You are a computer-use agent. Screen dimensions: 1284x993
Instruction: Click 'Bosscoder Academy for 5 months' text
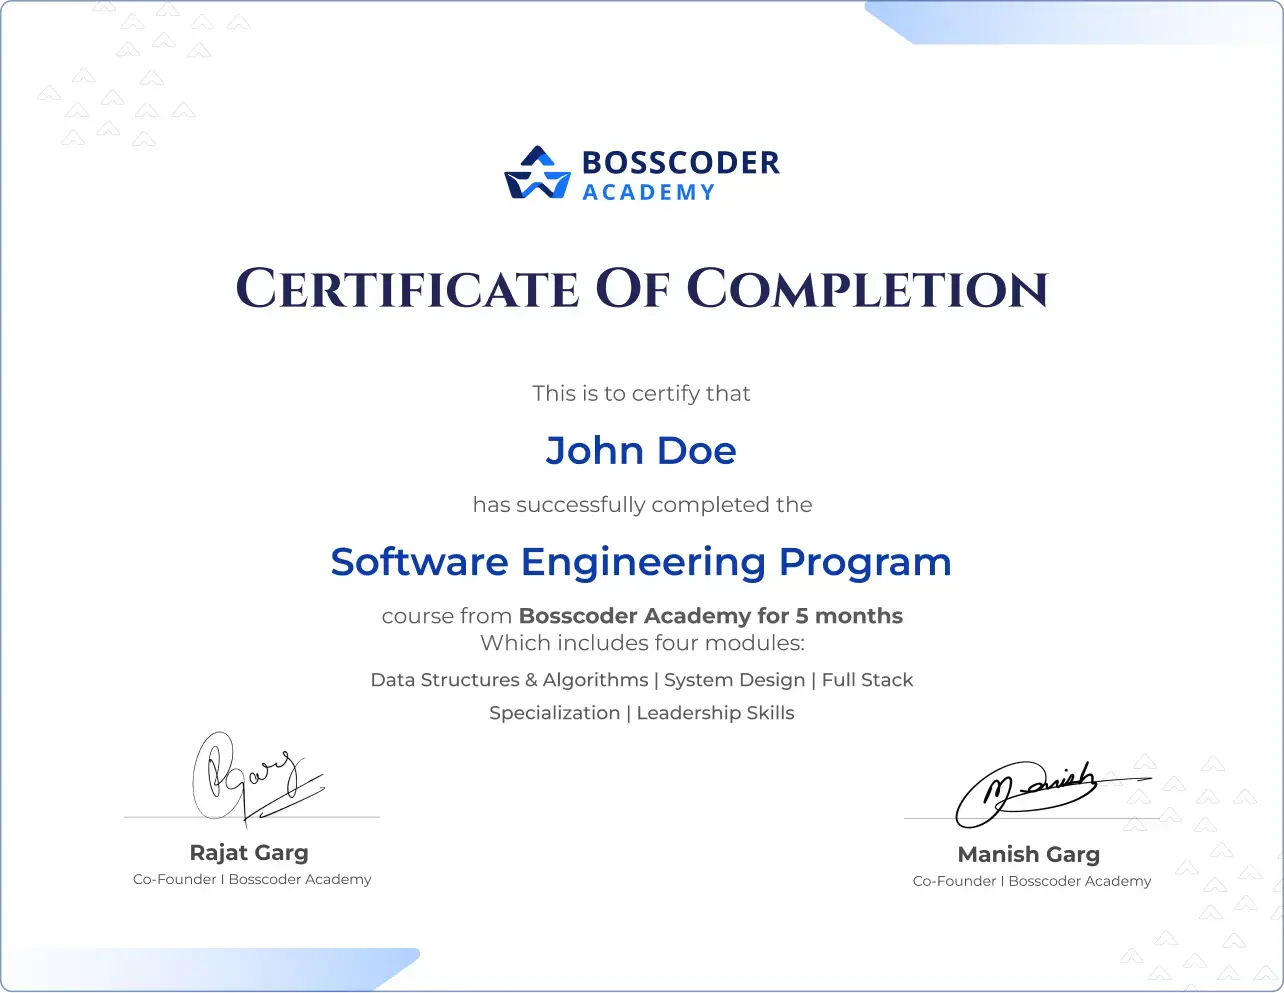(711, 616)
